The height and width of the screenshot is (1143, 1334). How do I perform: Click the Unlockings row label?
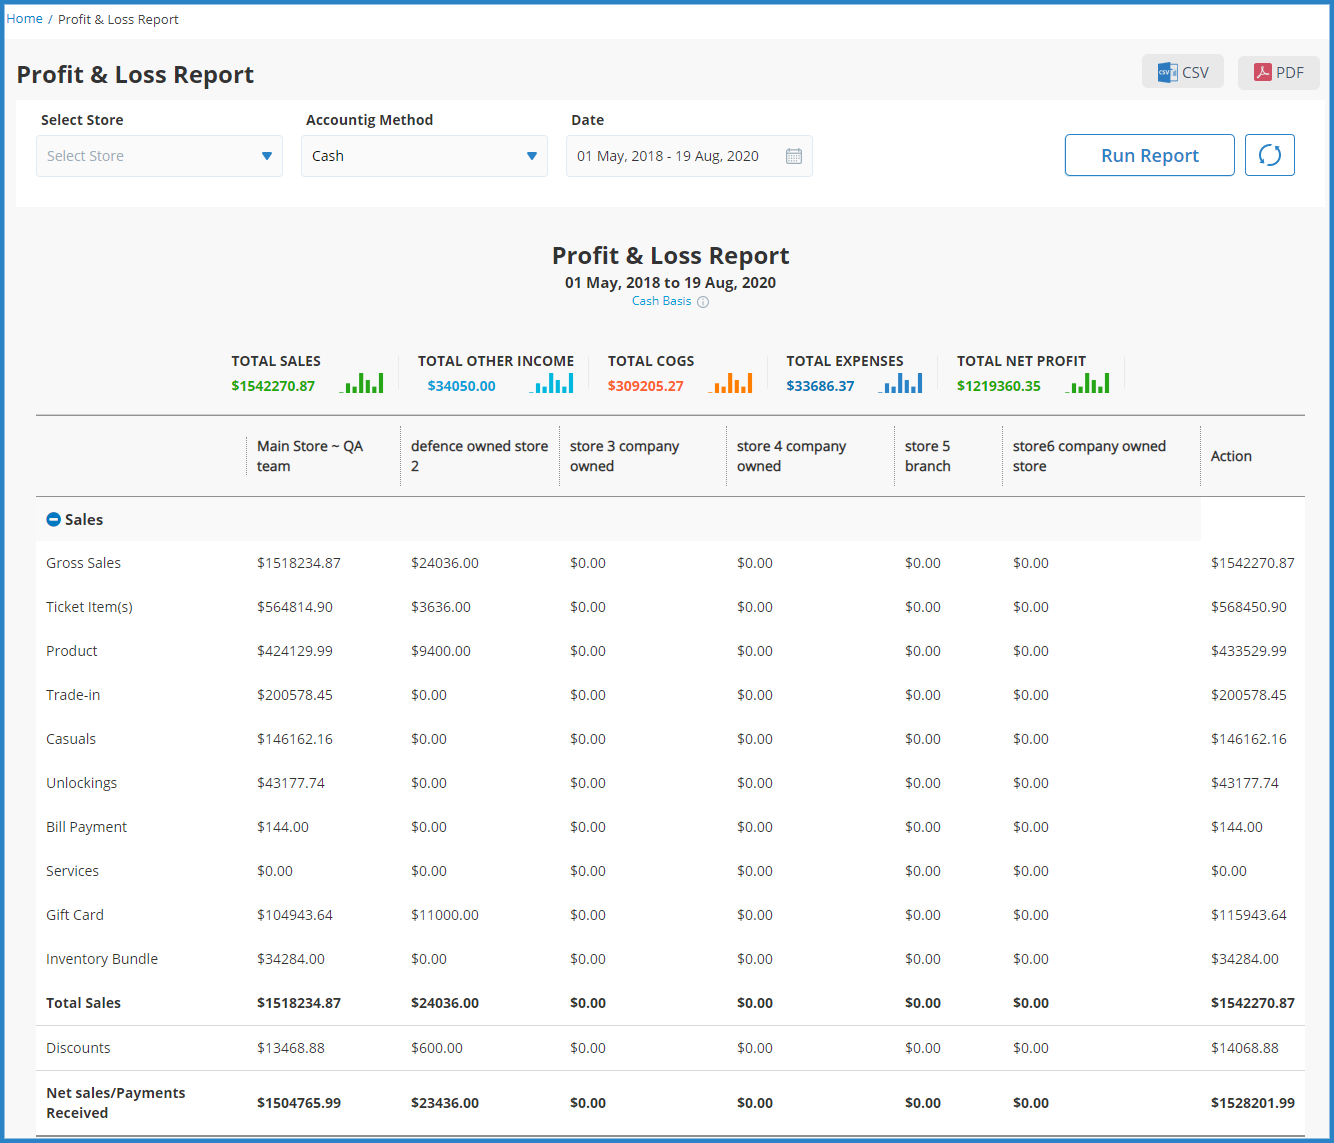pyautogui.click(x=81, y=783)
